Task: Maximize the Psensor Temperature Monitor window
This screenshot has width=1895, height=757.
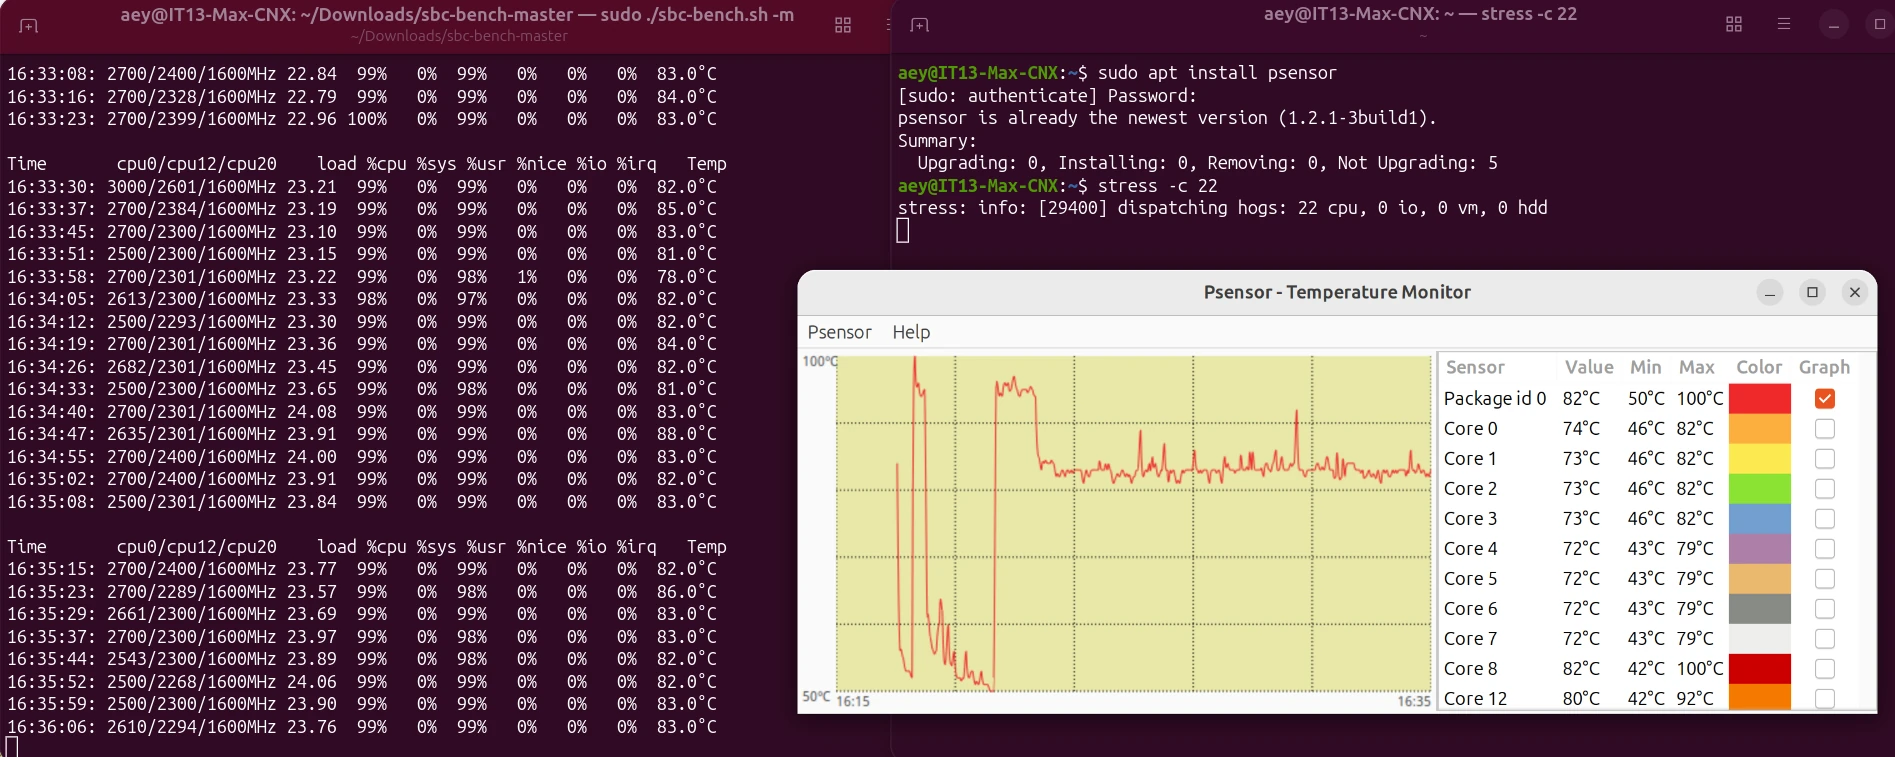Action: click(x=1812, y=292)
